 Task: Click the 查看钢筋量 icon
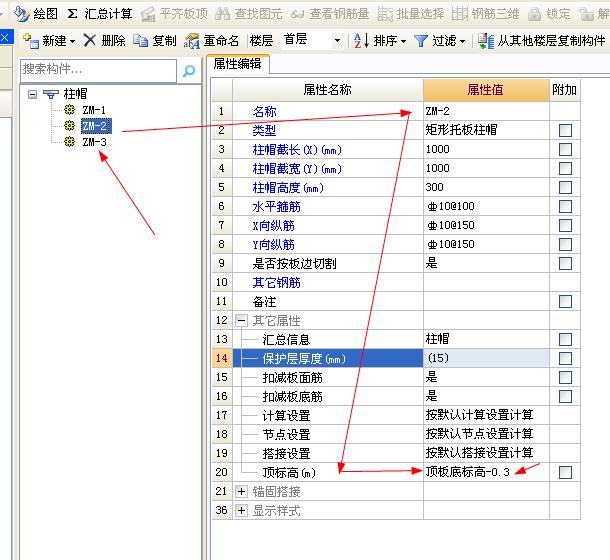(298, 15)
